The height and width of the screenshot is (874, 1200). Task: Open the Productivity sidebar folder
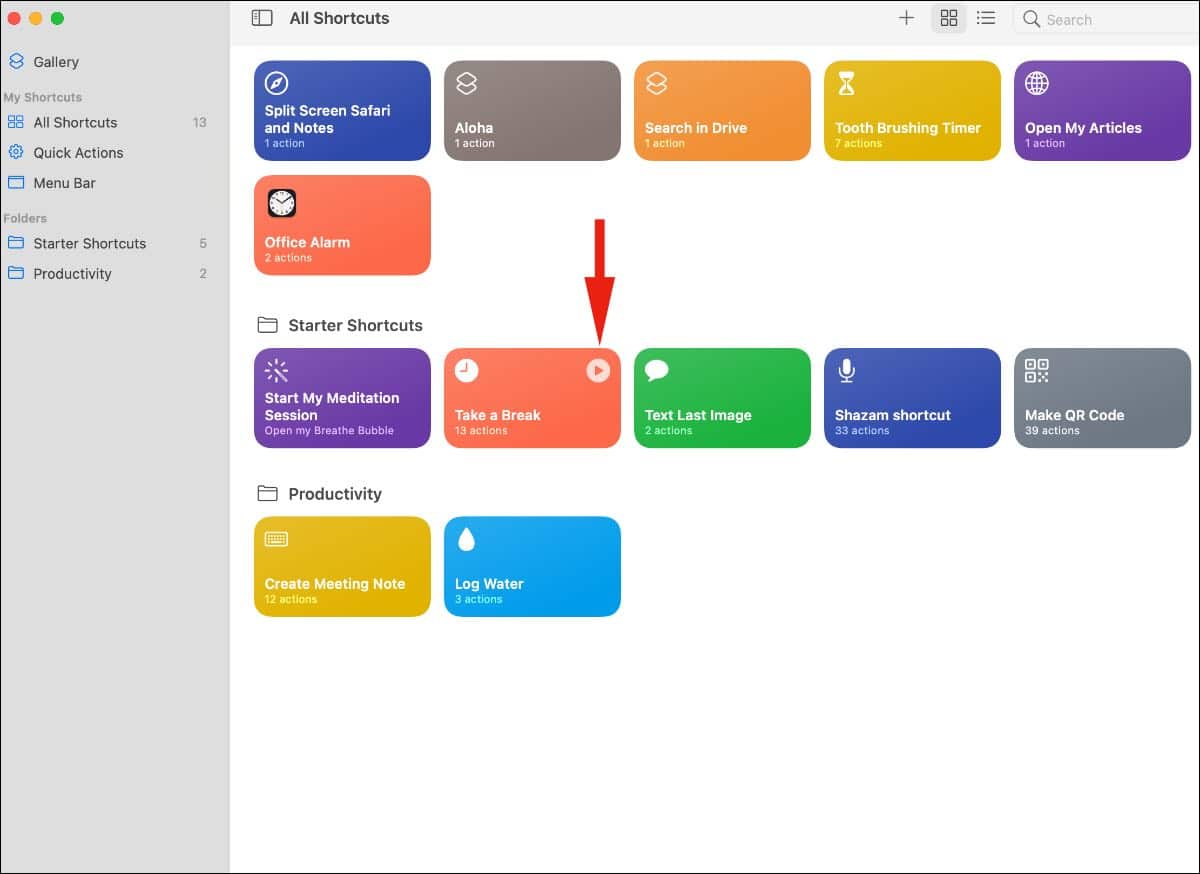(x=72, y=274)
